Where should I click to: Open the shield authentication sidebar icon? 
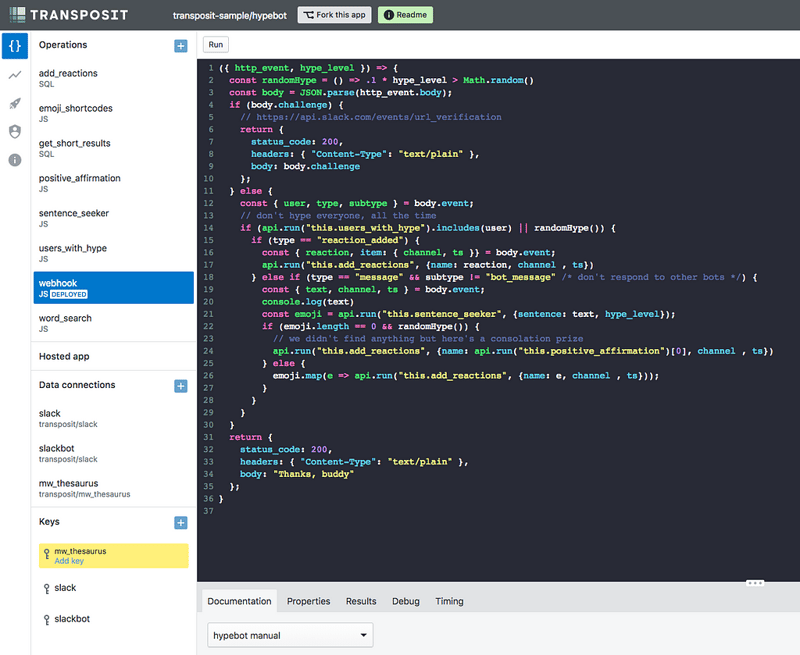pyautogui.click(x=15, y=132)
